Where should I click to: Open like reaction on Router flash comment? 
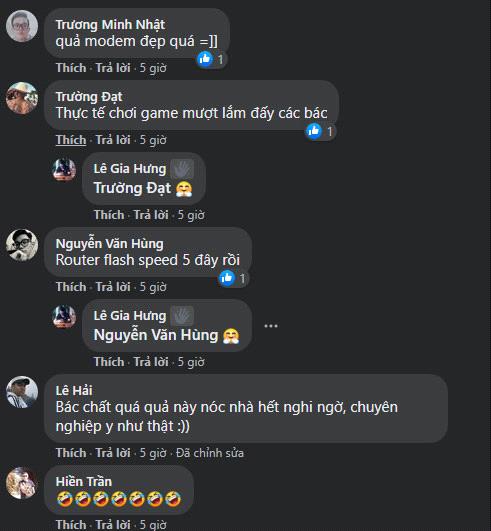(x=227, y=278)
